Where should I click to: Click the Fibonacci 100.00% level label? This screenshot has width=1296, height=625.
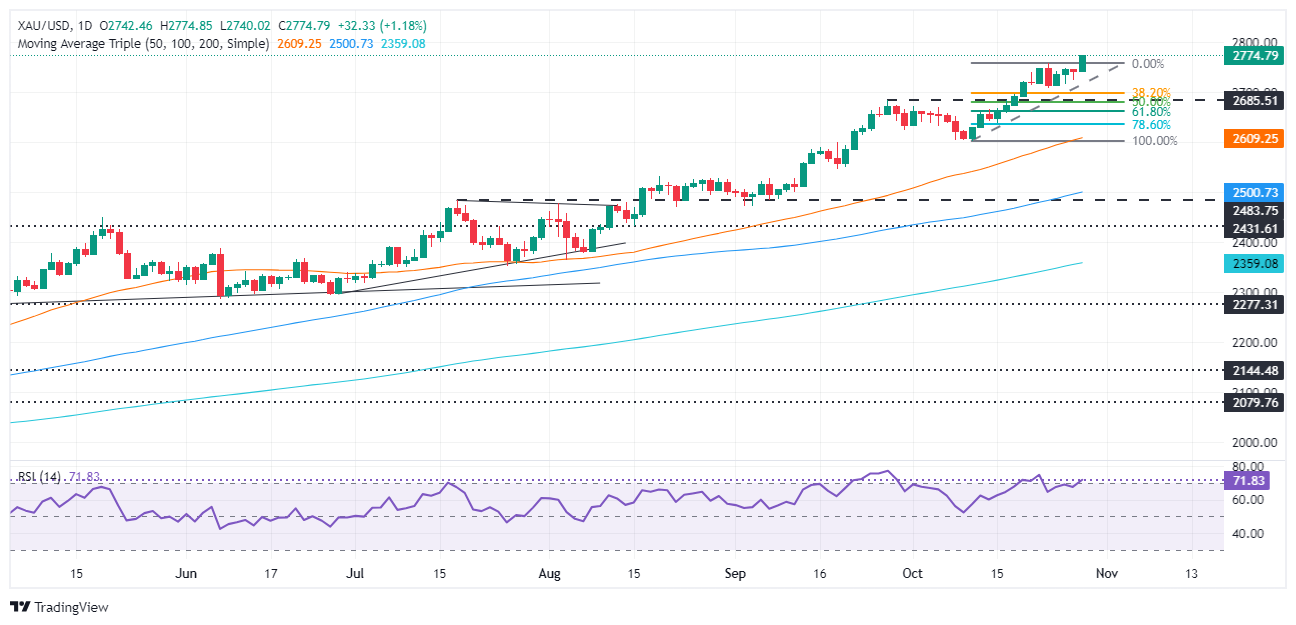coord(1153,141)
